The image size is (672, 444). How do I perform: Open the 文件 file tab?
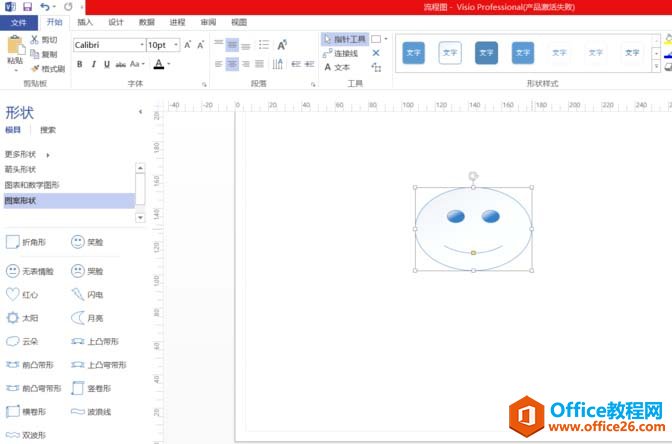tap(18, 22)
